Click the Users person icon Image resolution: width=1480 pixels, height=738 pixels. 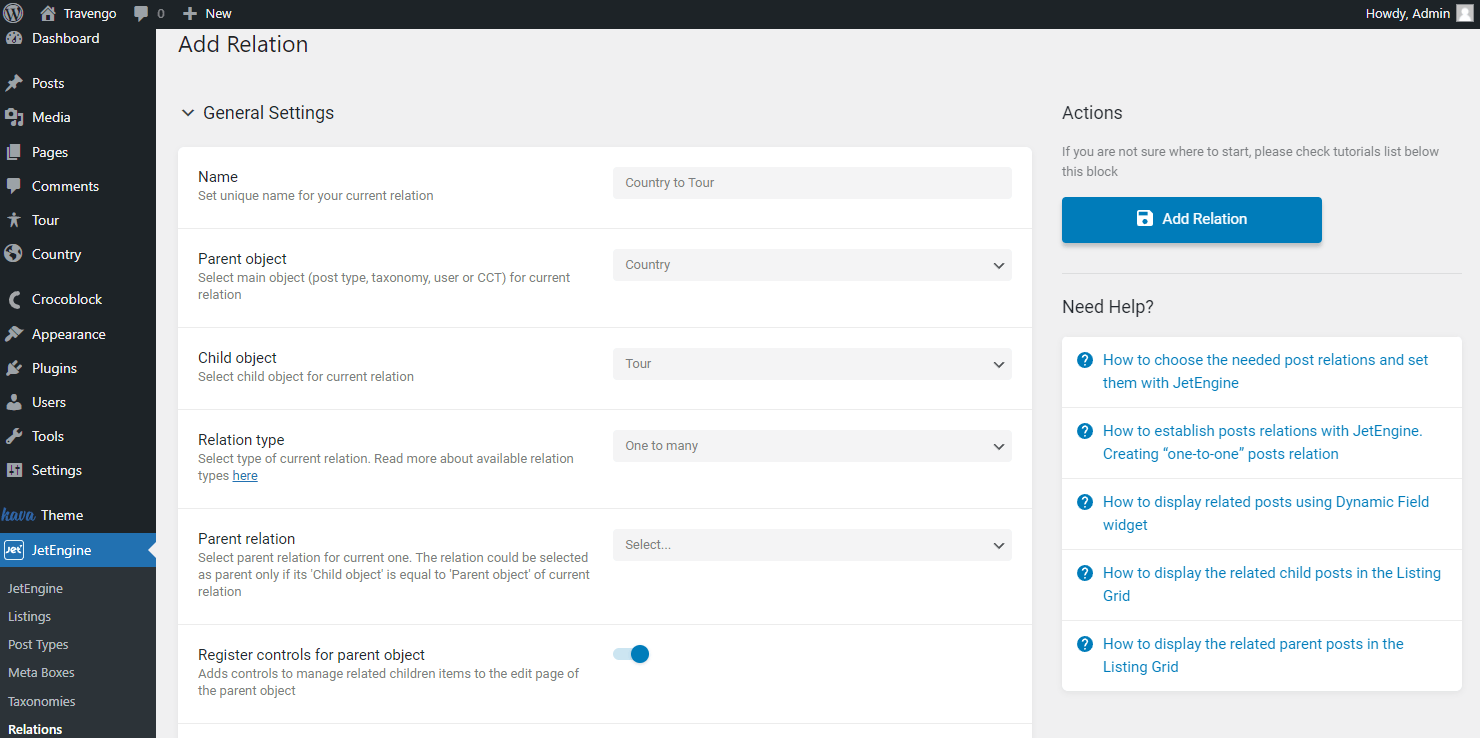14,402
